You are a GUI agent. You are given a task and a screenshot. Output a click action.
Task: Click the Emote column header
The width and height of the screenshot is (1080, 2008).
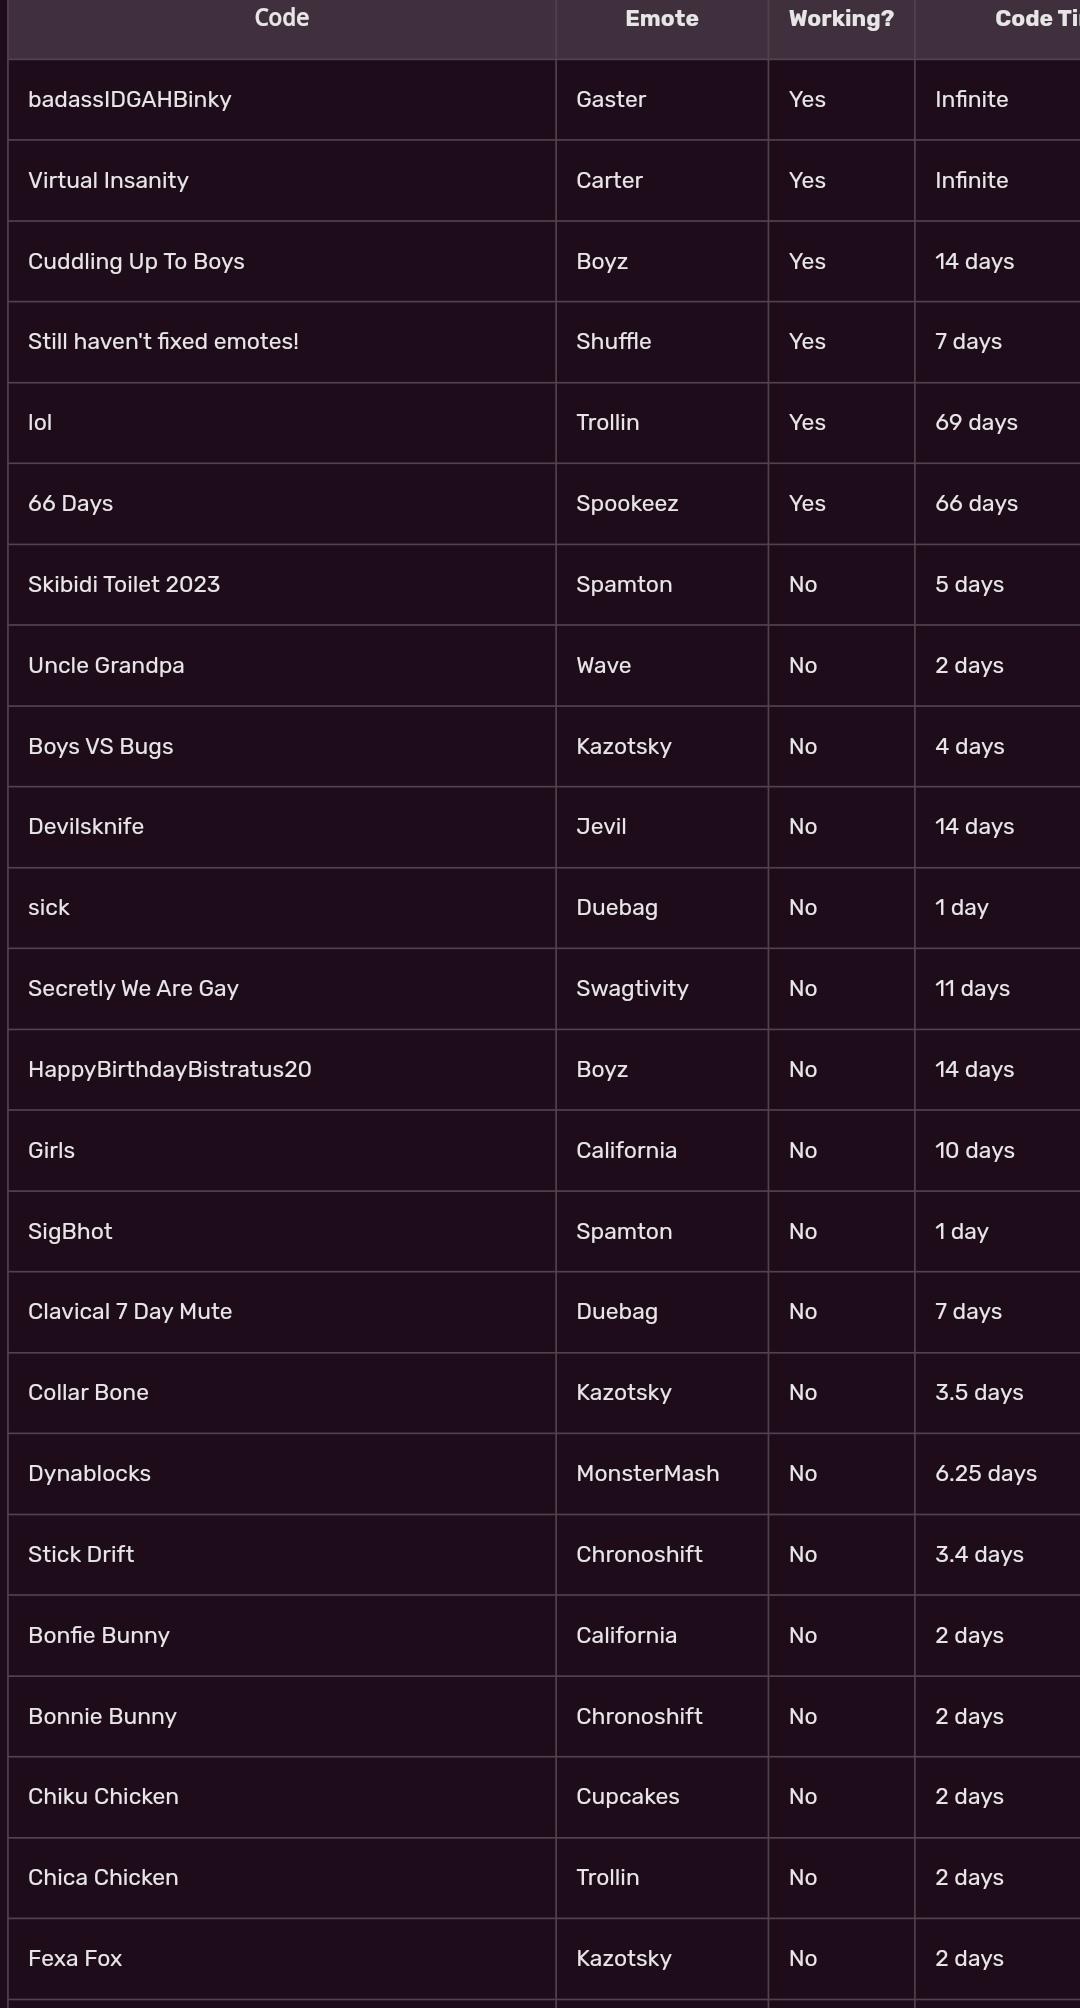tap(661, 18)
